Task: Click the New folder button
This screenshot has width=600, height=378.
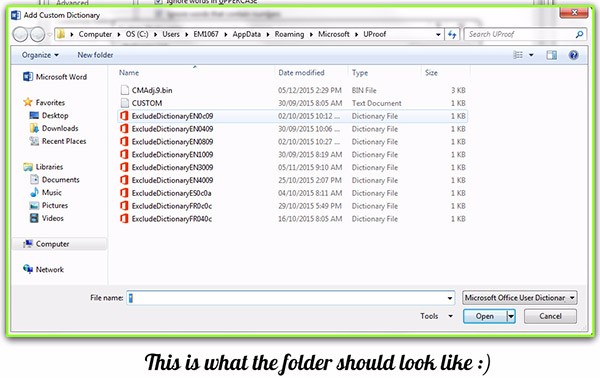Action: click(x=95, y=55)
